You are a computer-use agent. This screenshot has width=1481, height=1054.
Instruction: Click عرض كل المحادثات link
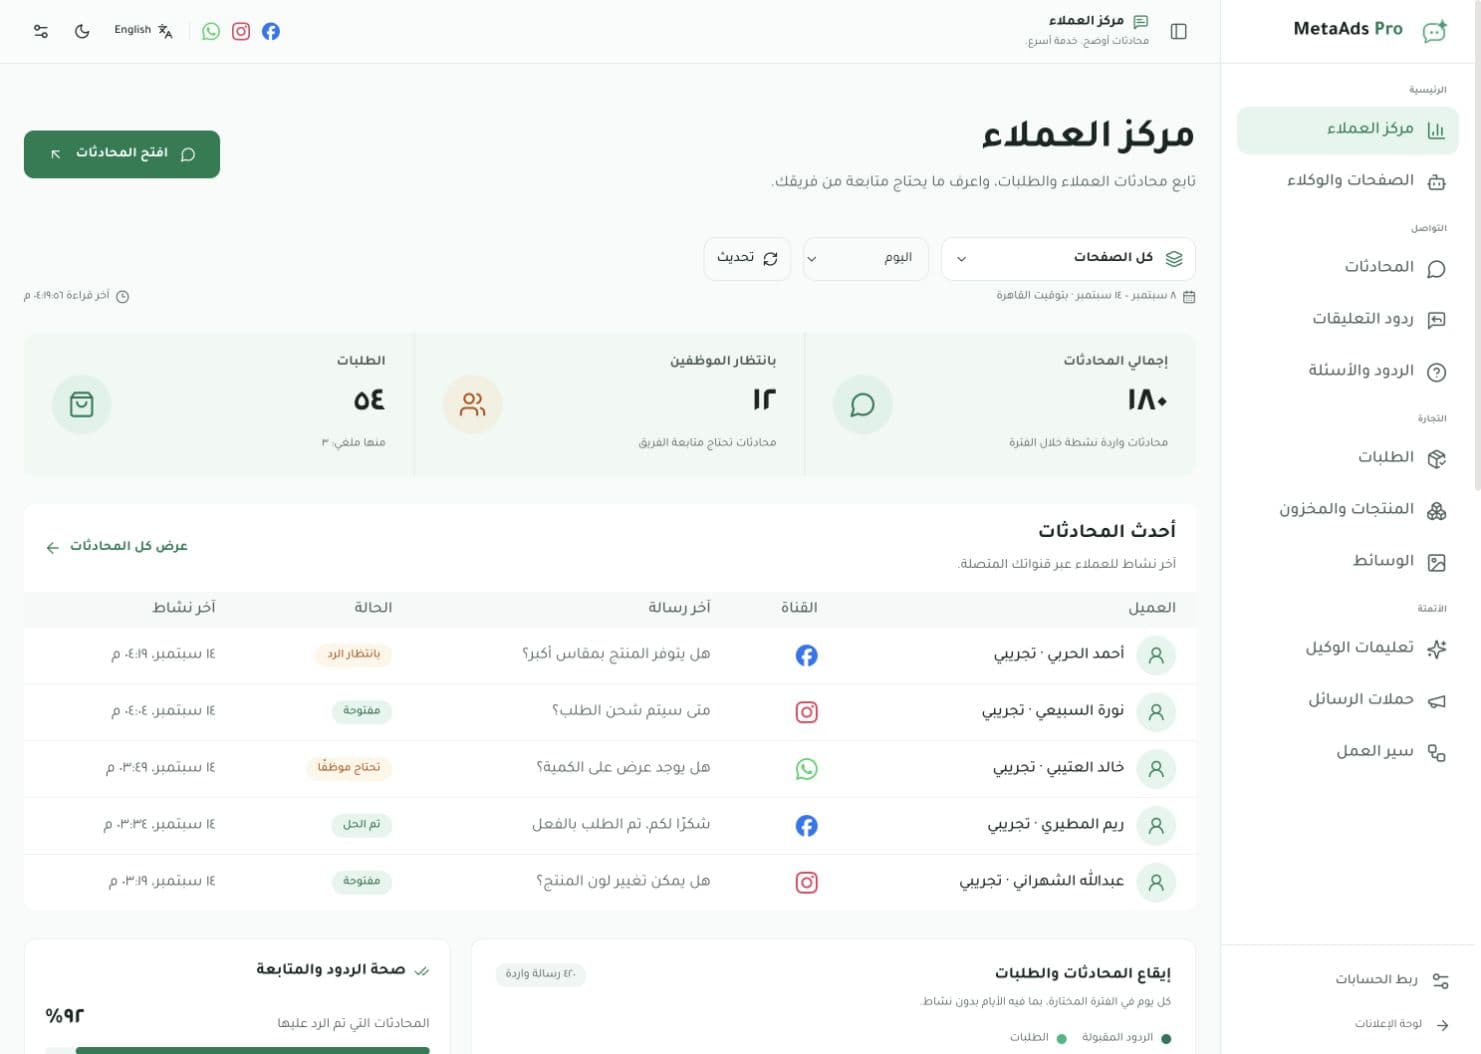coord(117,546)
